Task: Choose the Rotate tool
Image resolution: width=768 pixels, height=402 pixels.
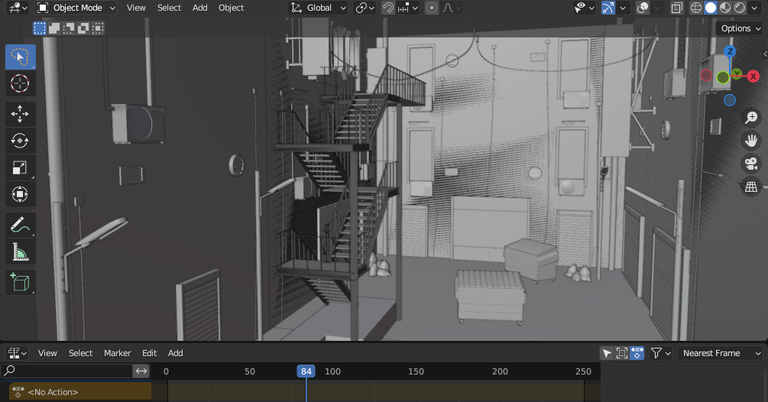Action: [x=20, y=140]
